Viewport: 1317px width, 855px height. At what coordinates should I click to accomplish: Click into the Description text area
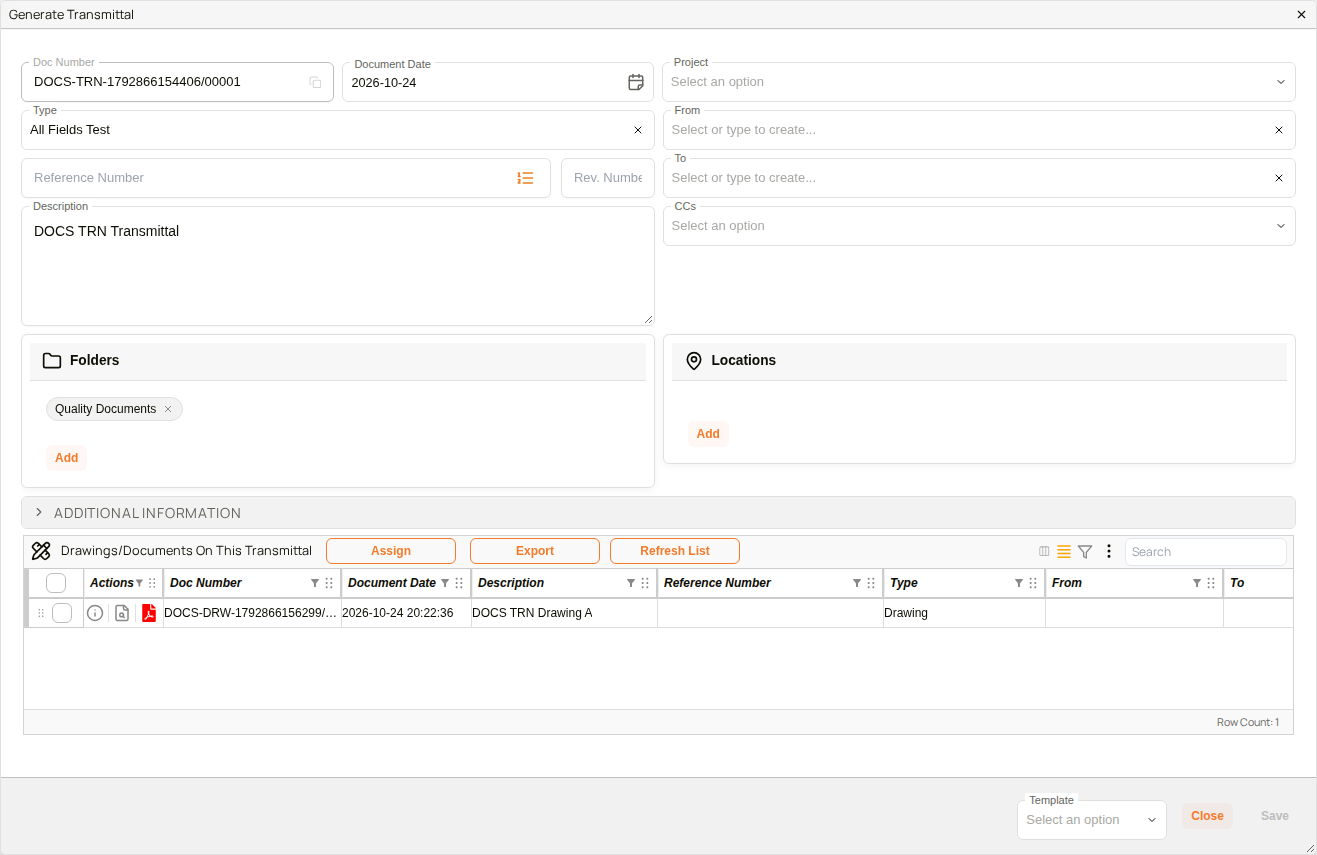338,266
